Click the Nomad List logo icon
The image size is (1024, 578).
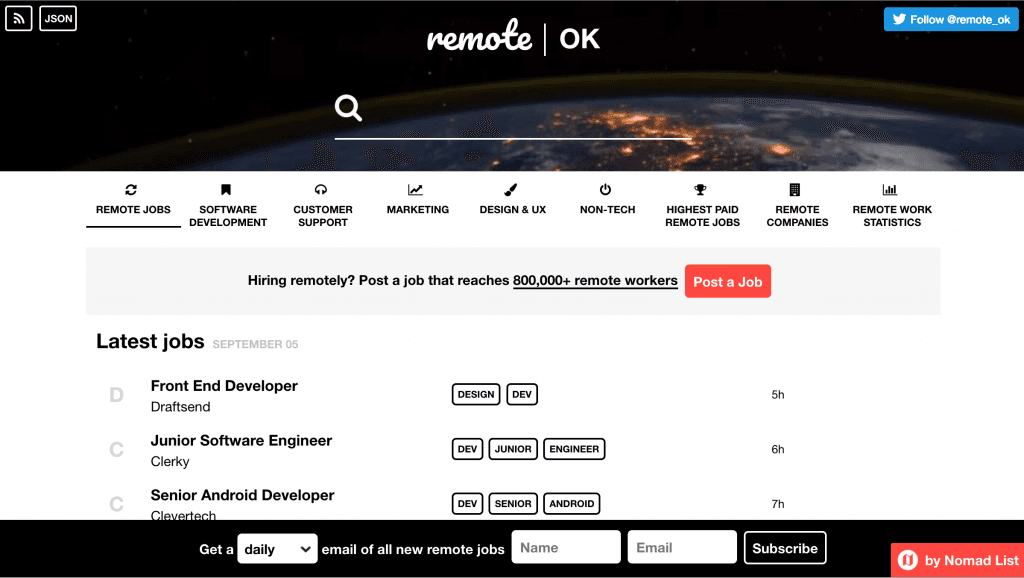(x=908, y=560)
